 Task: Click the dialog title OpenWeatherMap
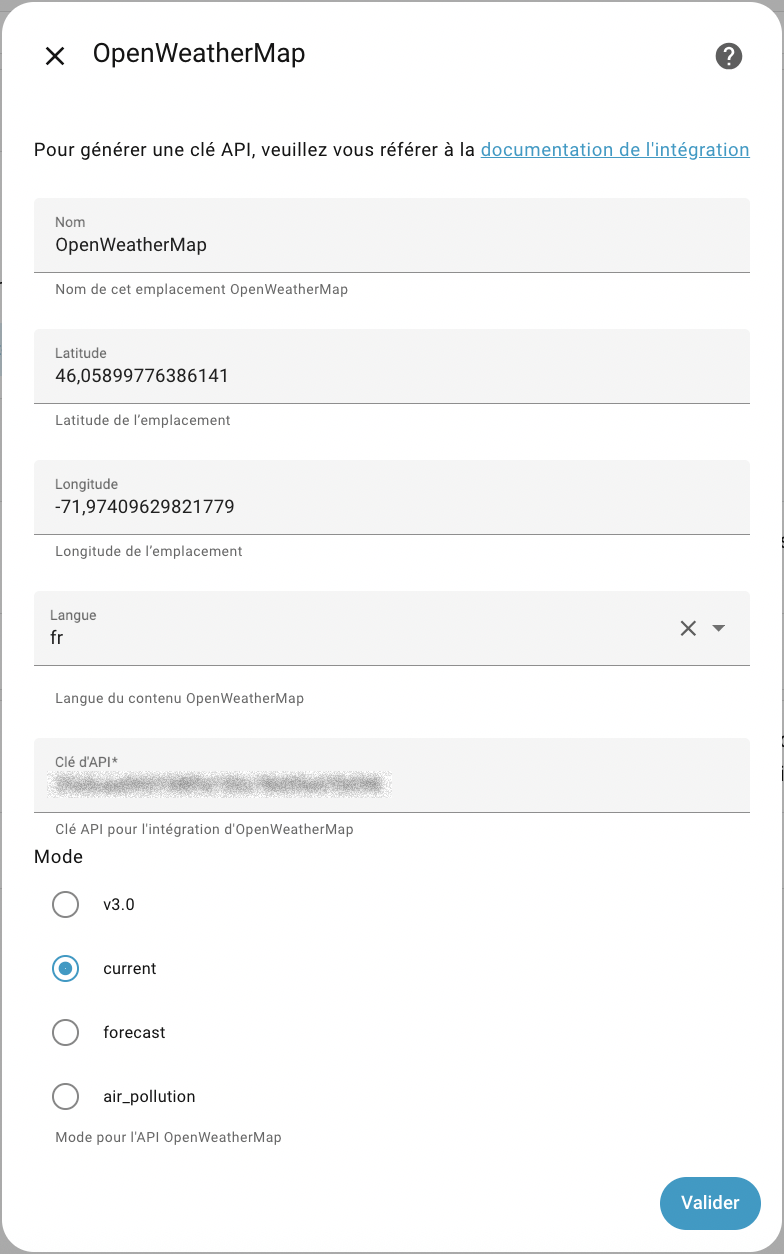pos(199,53)
